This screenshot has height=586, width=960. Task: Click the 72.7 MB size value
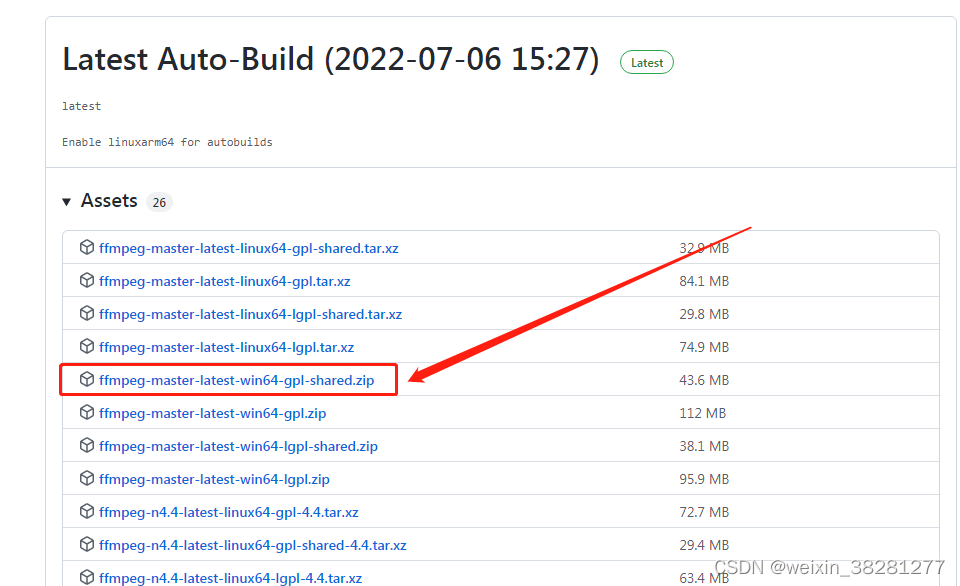(704, 512)
